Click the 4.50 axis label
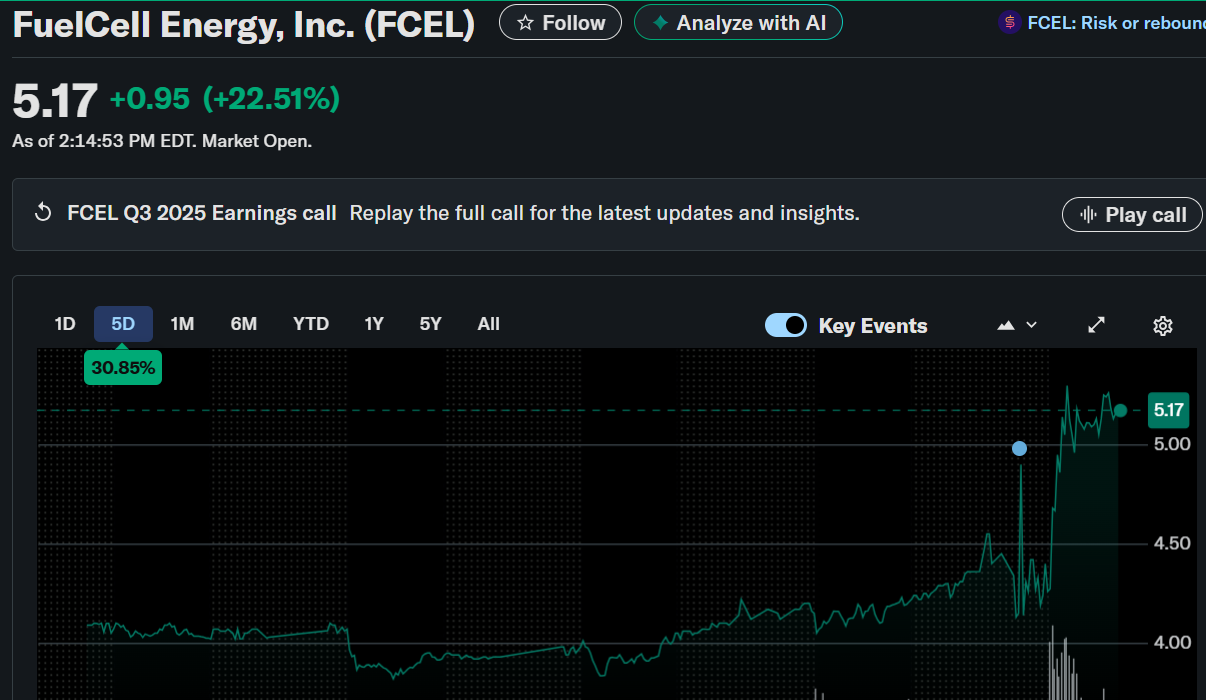1206x700 pixels. (x=1171, y=544)
